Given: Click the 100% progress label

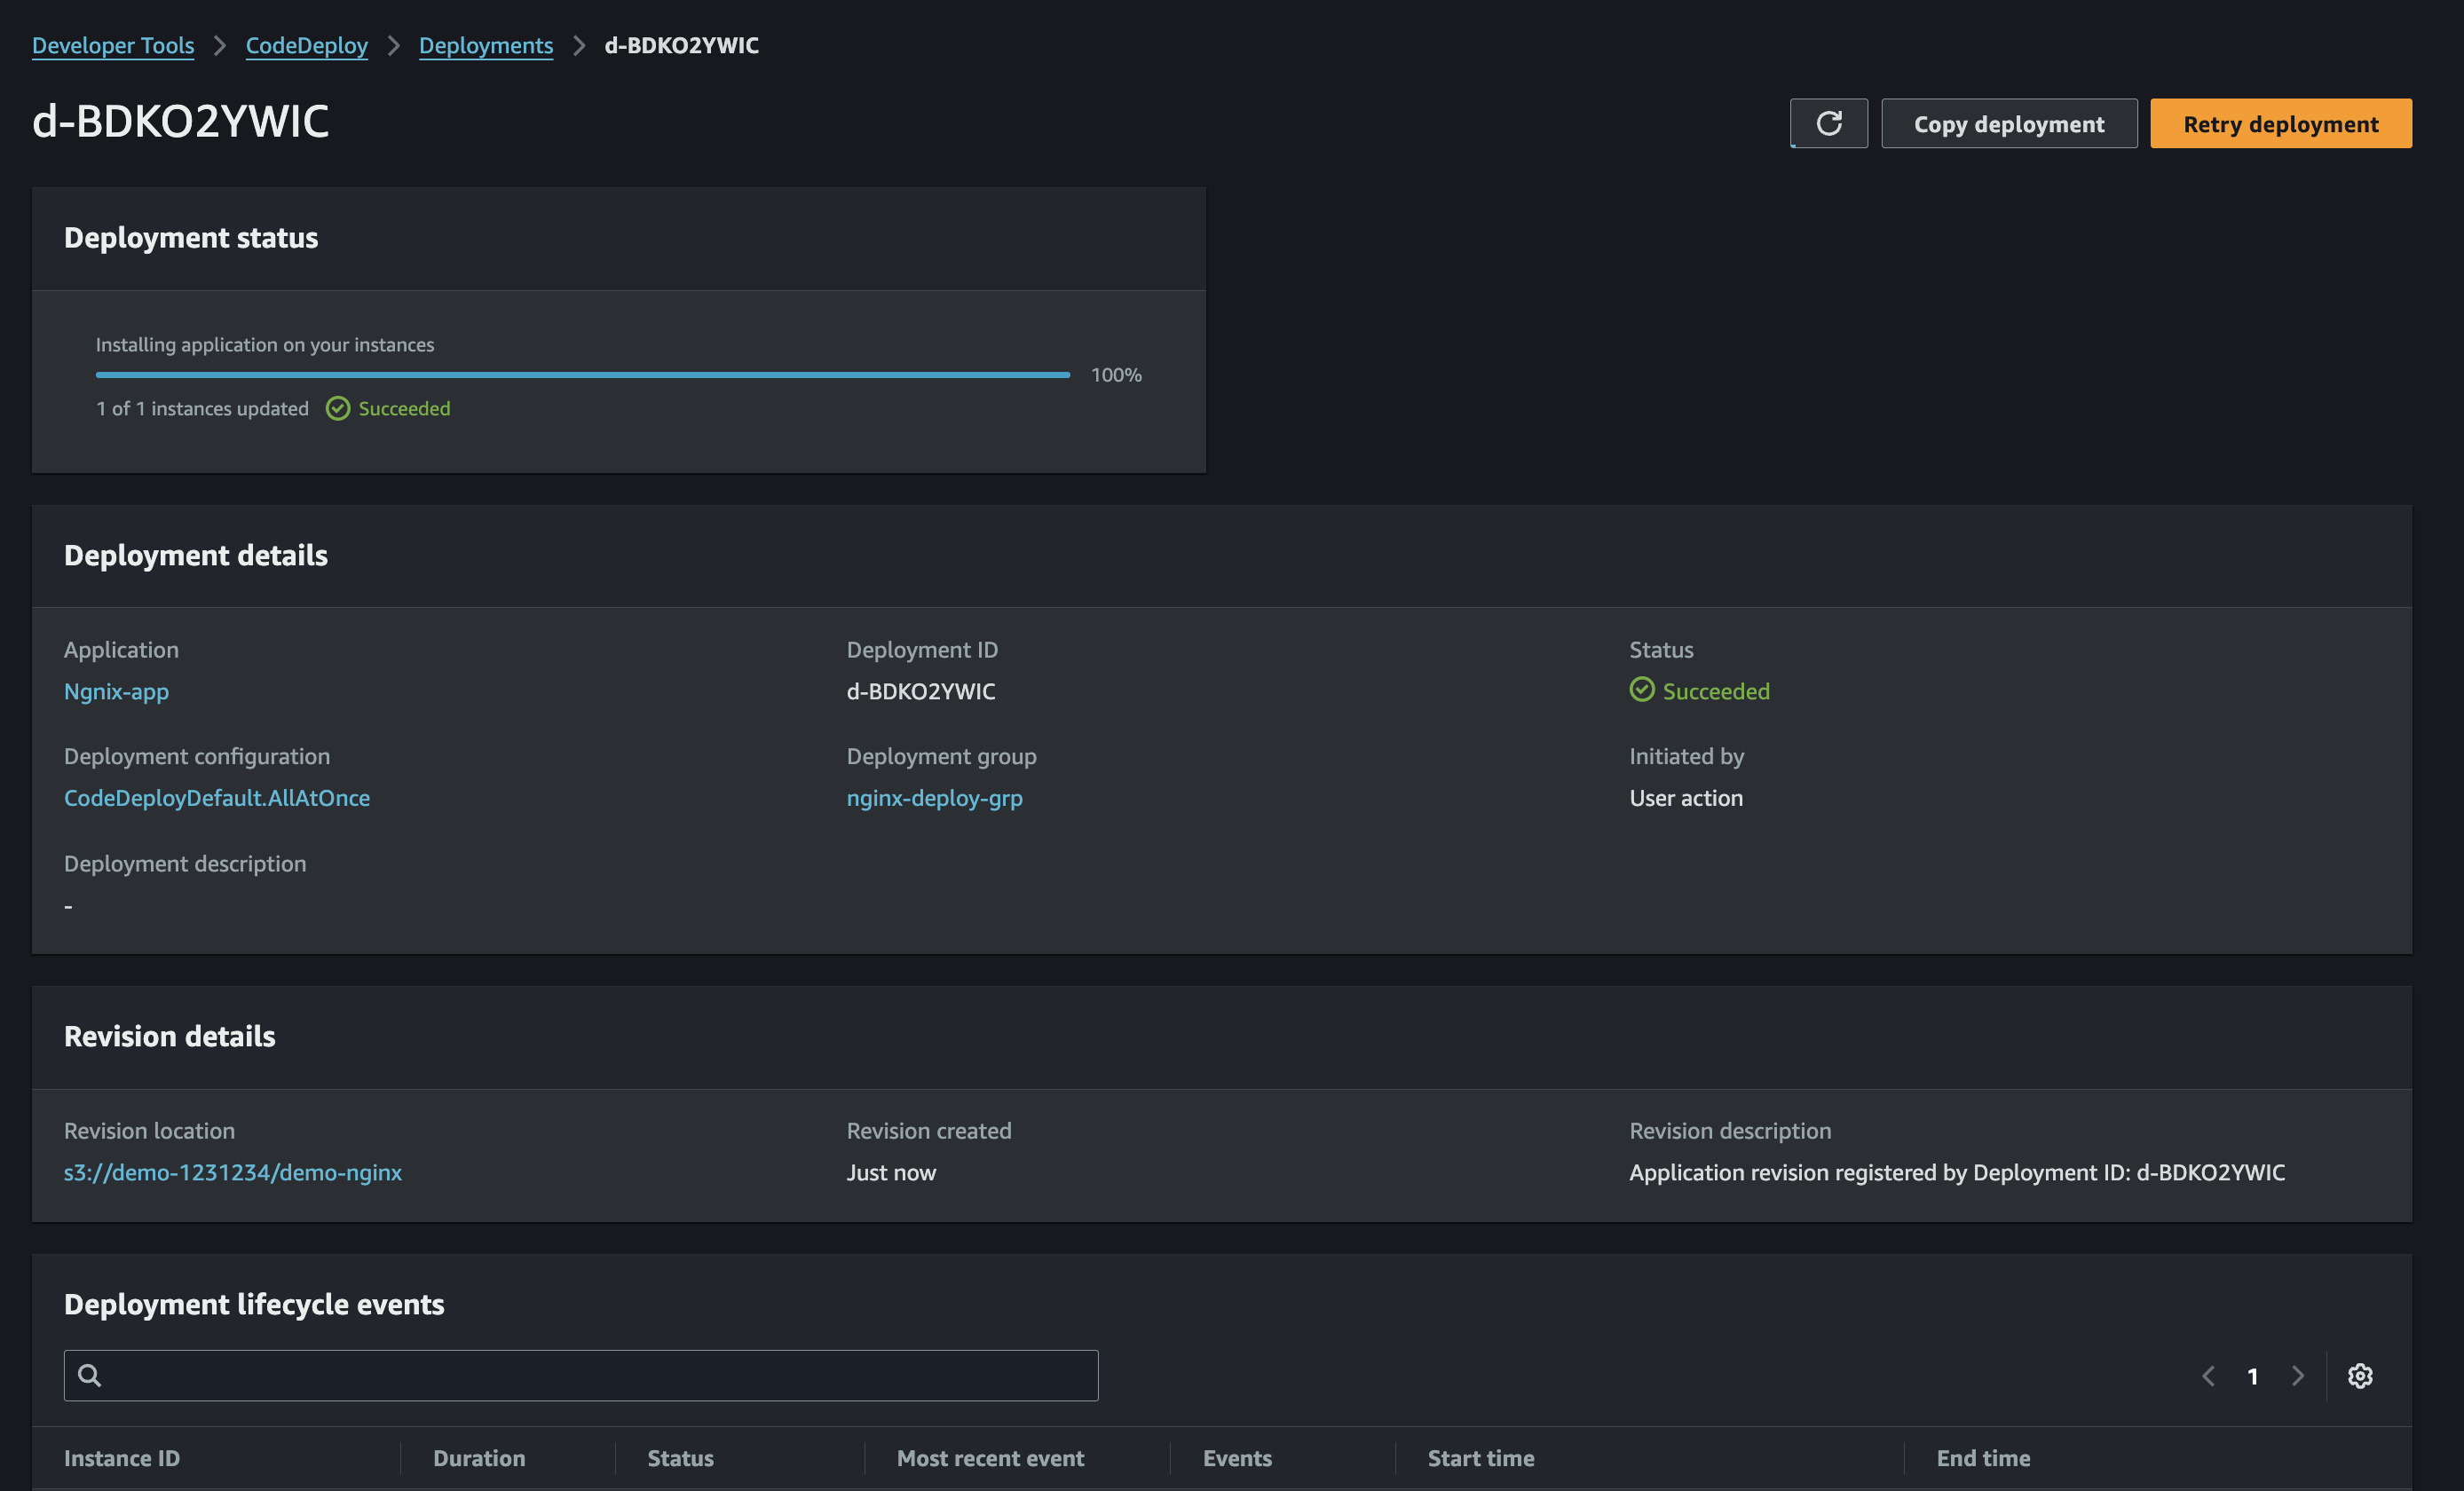Looking at the screenshot, I should click(1116, 374).
